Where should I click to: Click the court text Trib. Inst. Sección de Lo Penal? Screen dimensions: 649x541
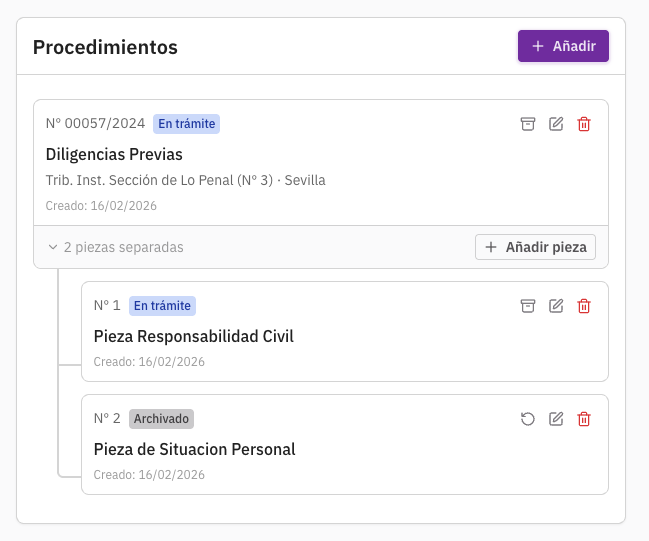[x=185, y=181]
